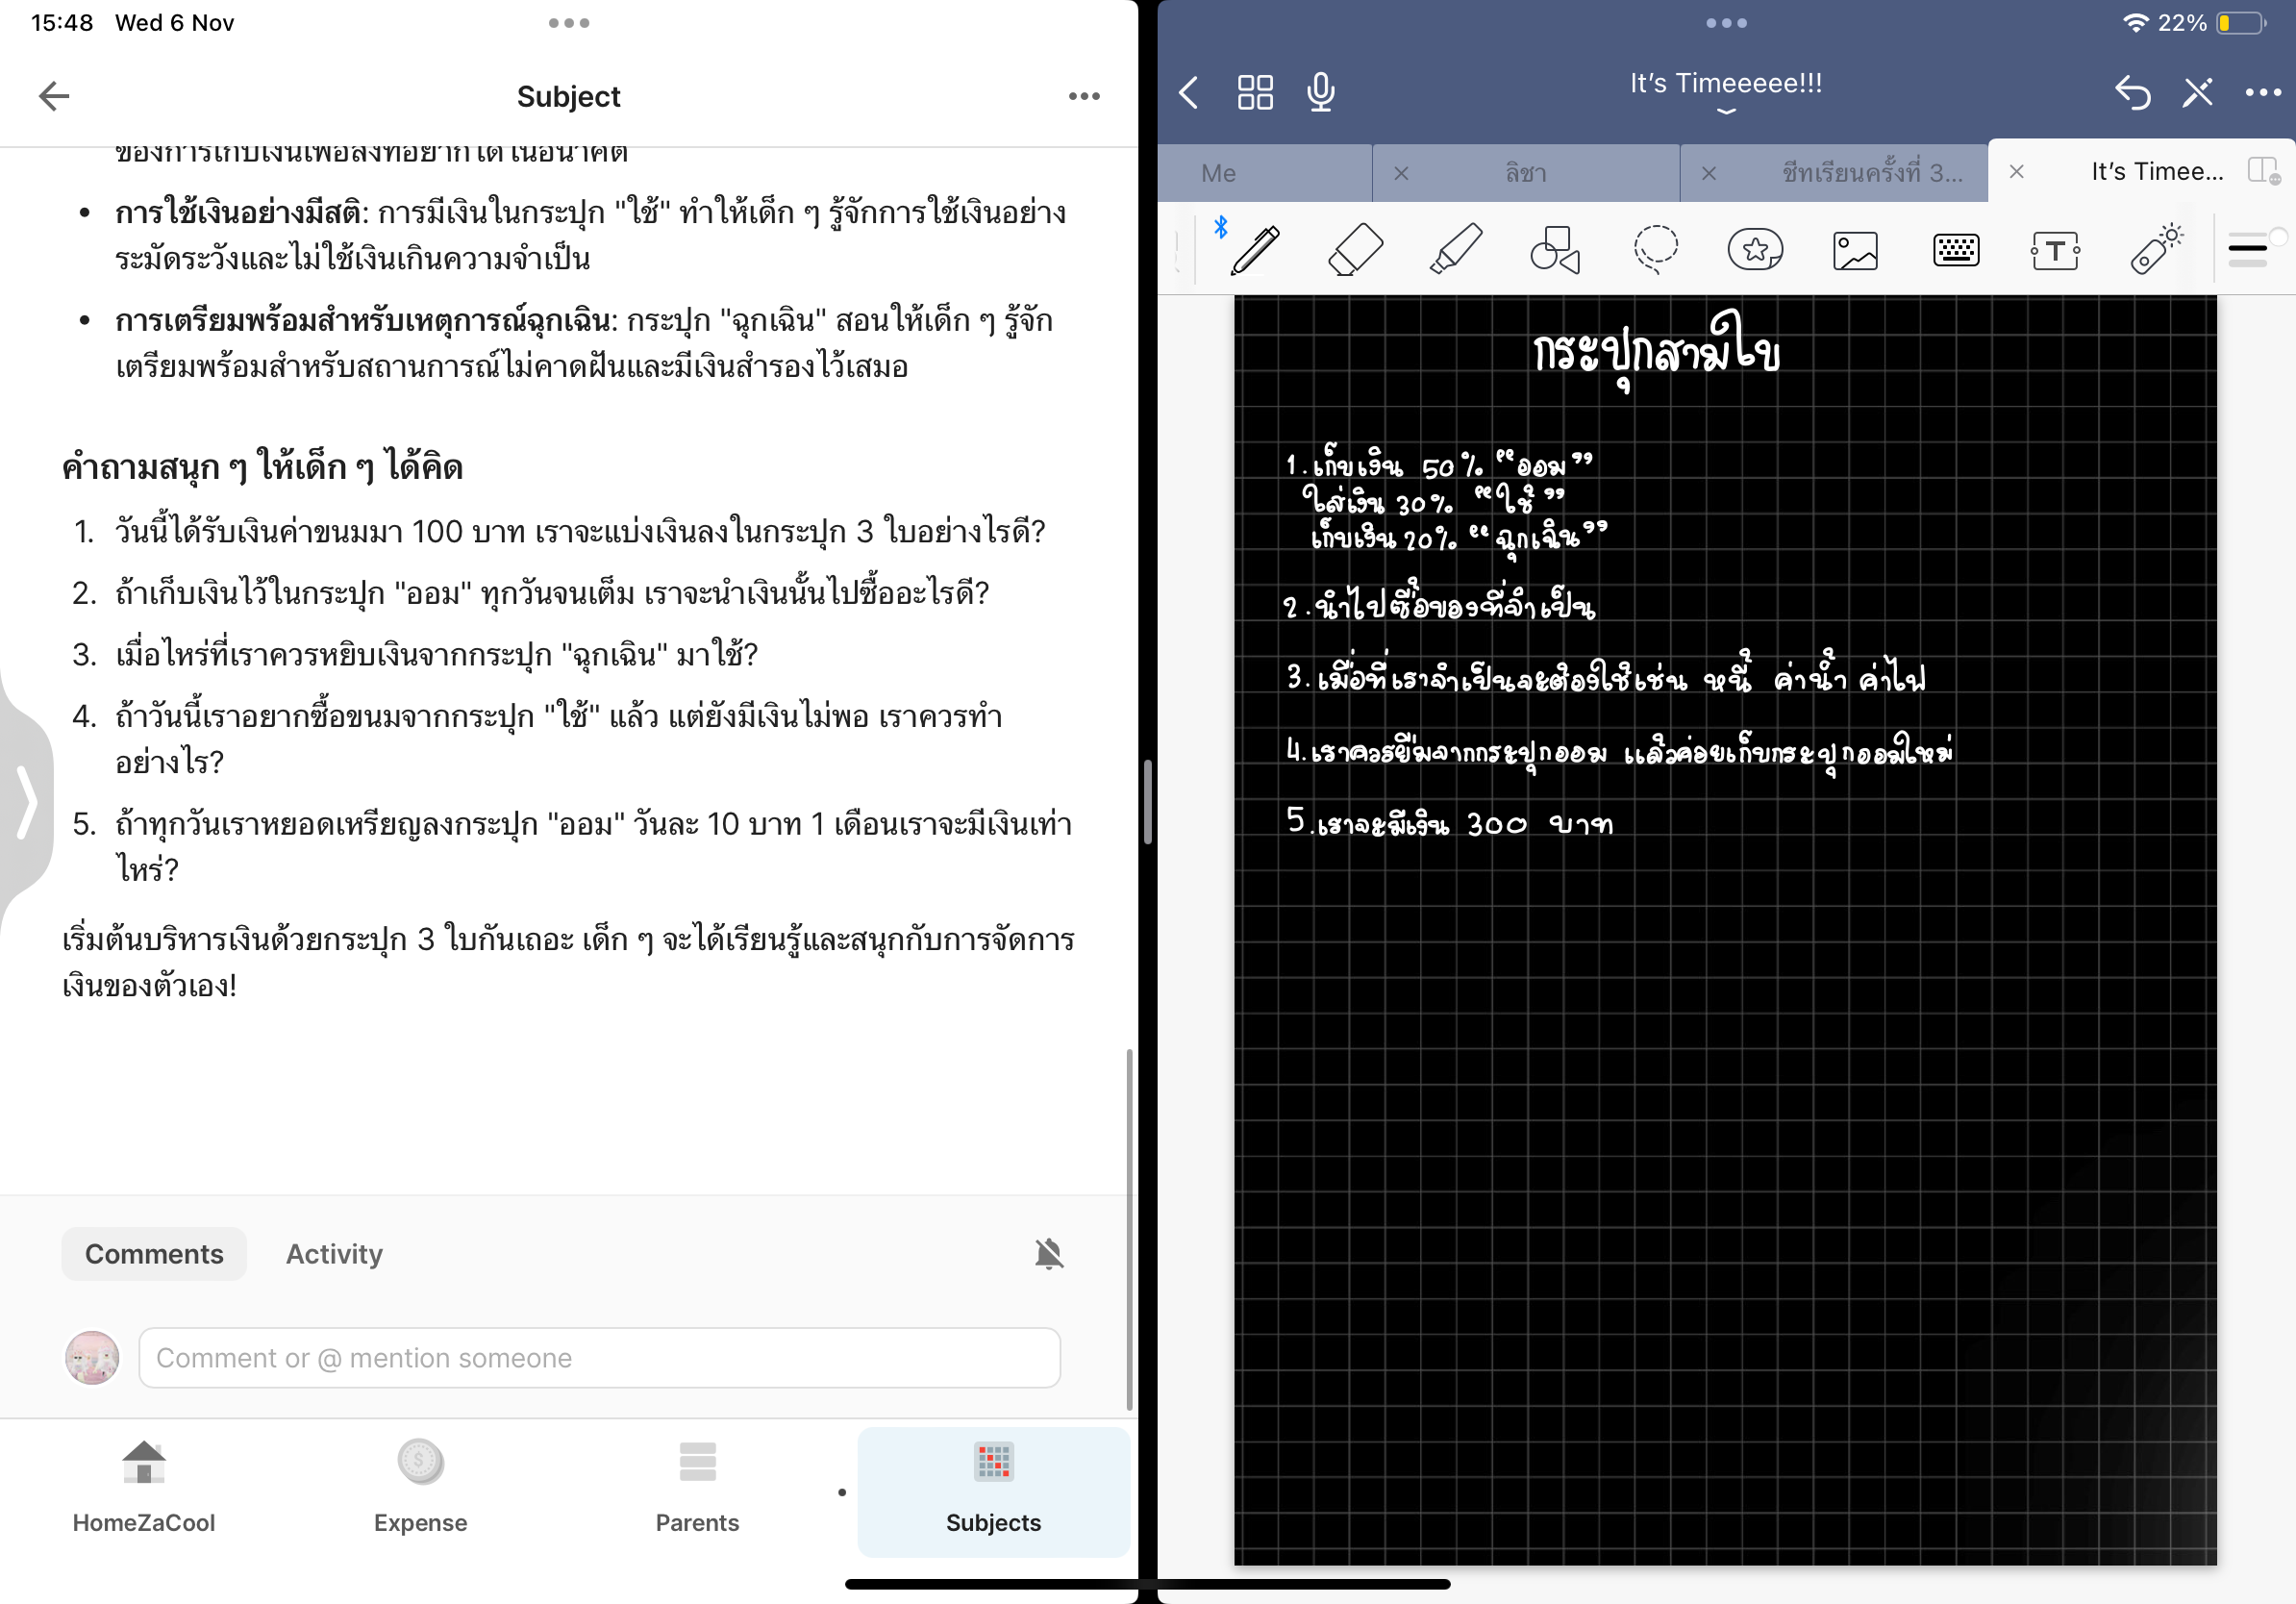
Task: Click the comment input field
Action: point(599,1357)
